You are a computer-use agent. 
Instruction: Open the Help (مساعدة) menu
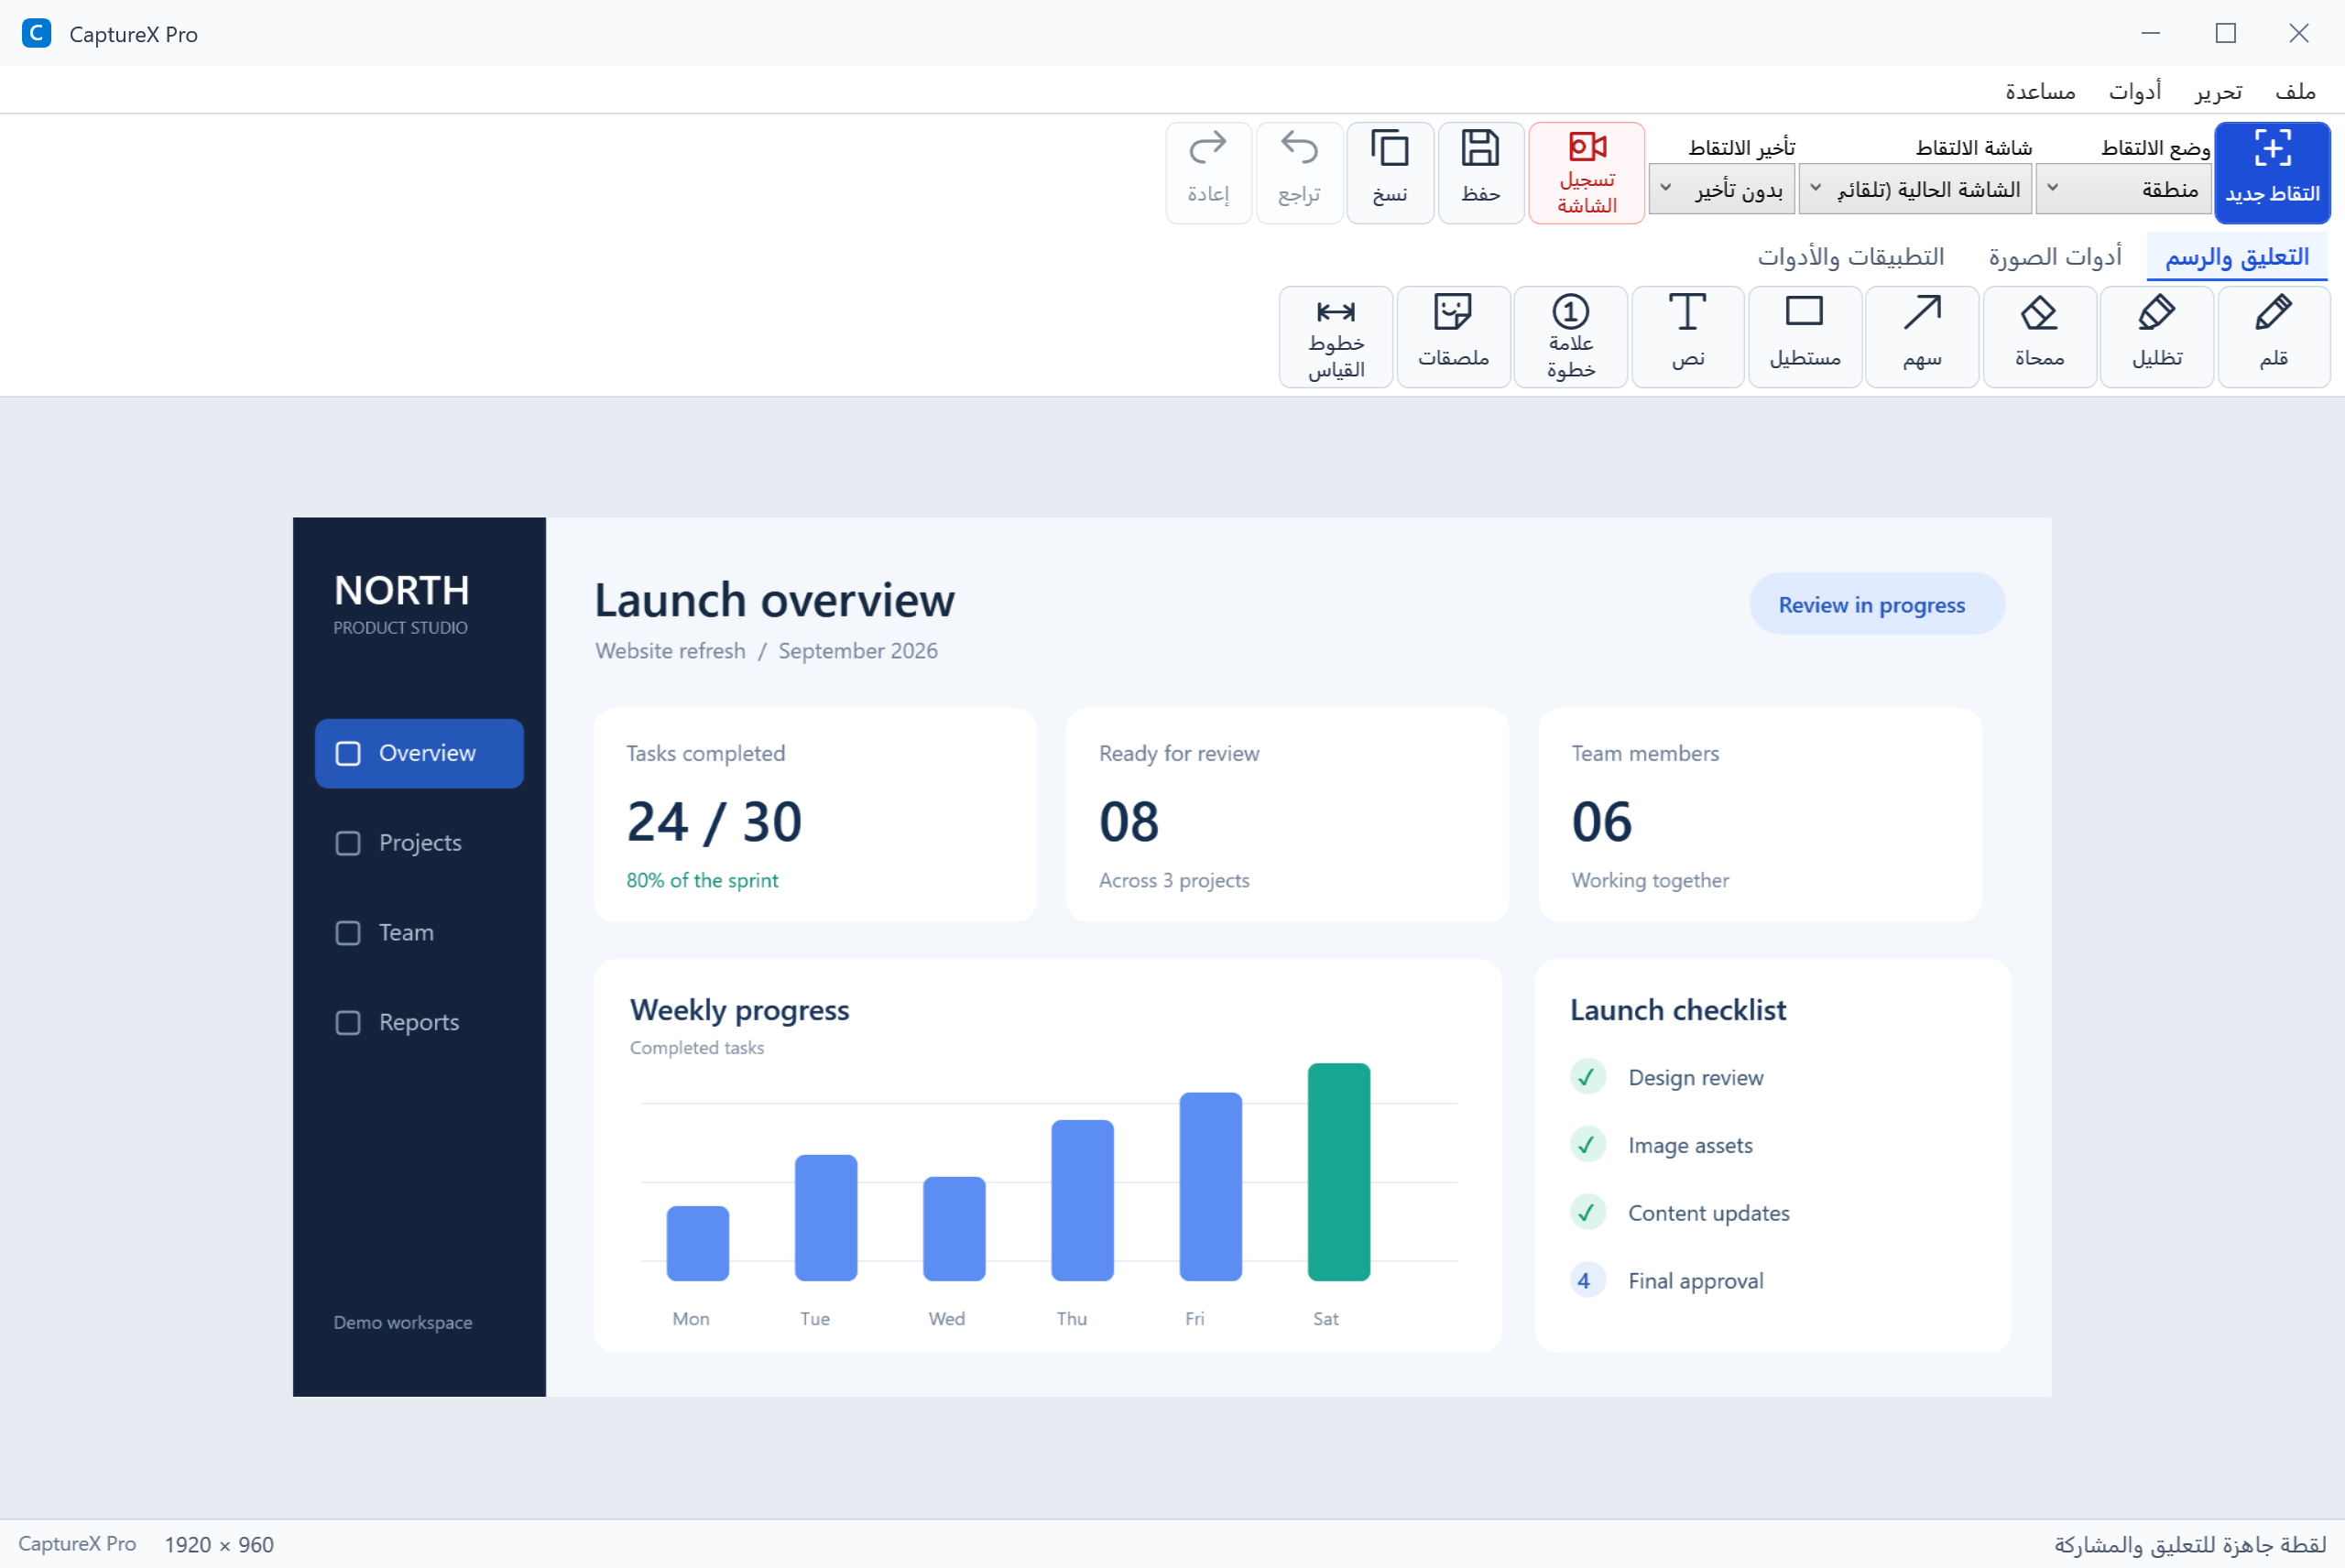(x=2040, y=91)
